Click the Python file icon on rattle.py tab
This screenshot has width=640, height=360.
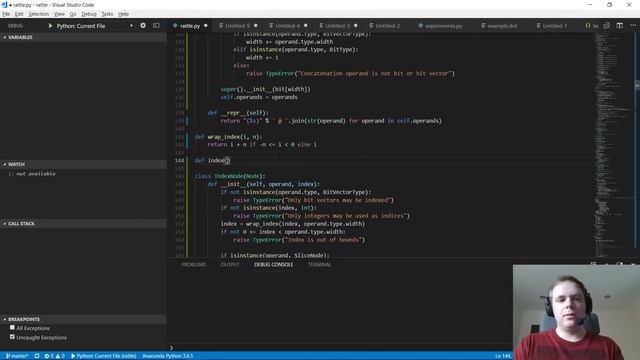175,26
